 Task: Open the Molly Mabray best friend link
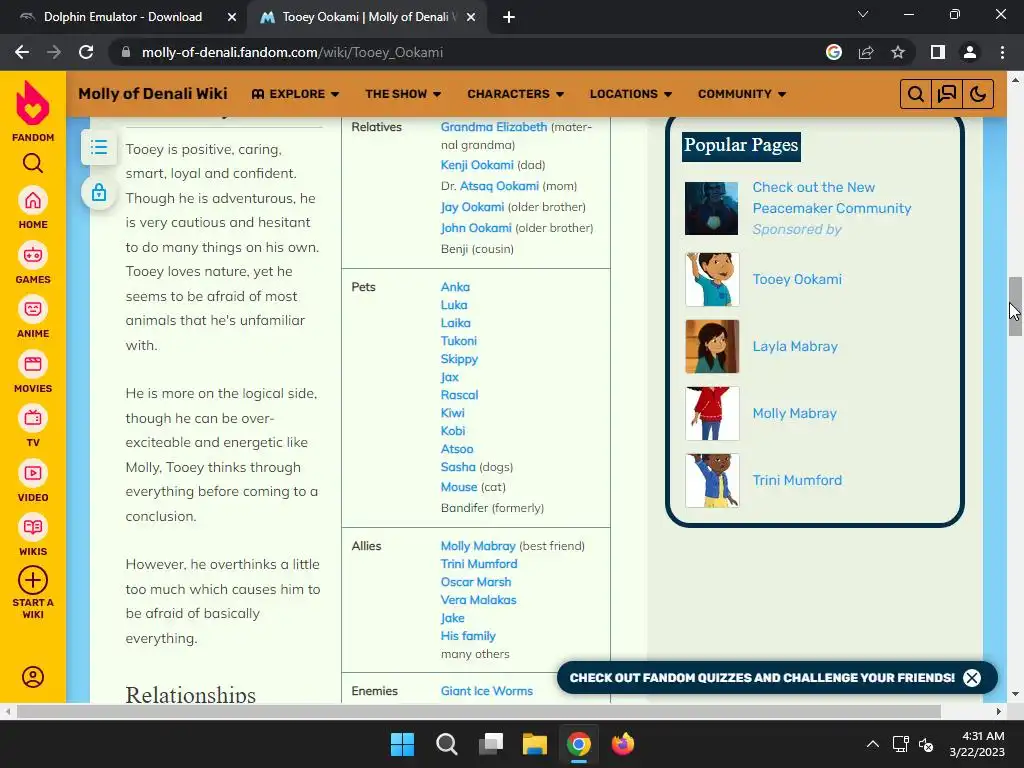[478, 546]
